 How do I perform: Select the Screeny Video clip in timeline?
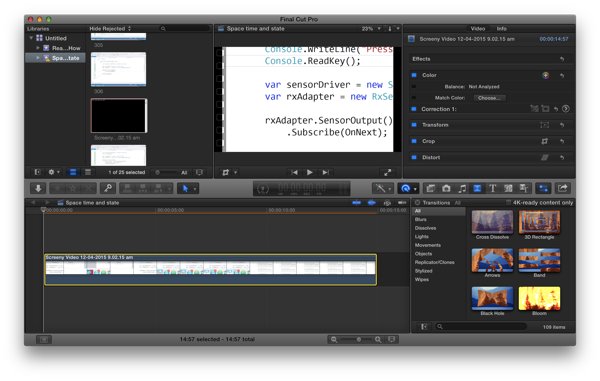tap(210, 270)
